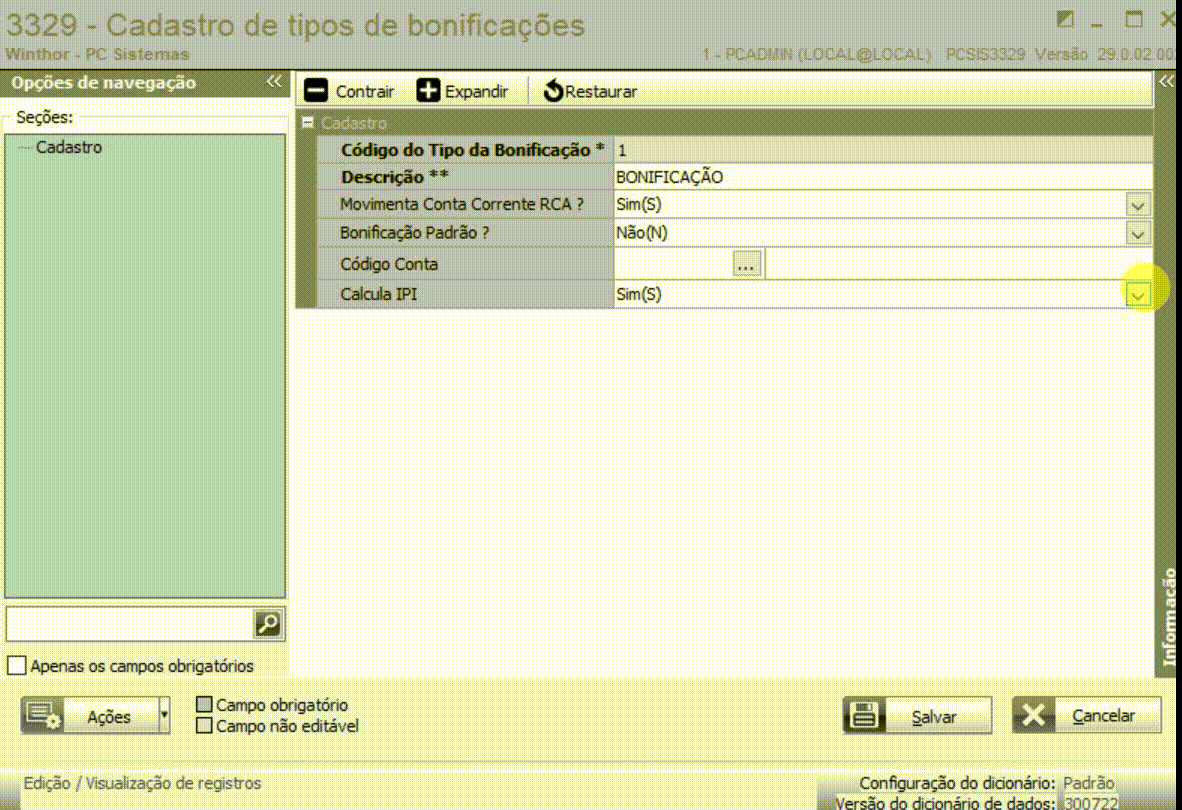Click the Código Conta label
Image resolution: width=1182 pixels, height=810 pixels.
389,264
